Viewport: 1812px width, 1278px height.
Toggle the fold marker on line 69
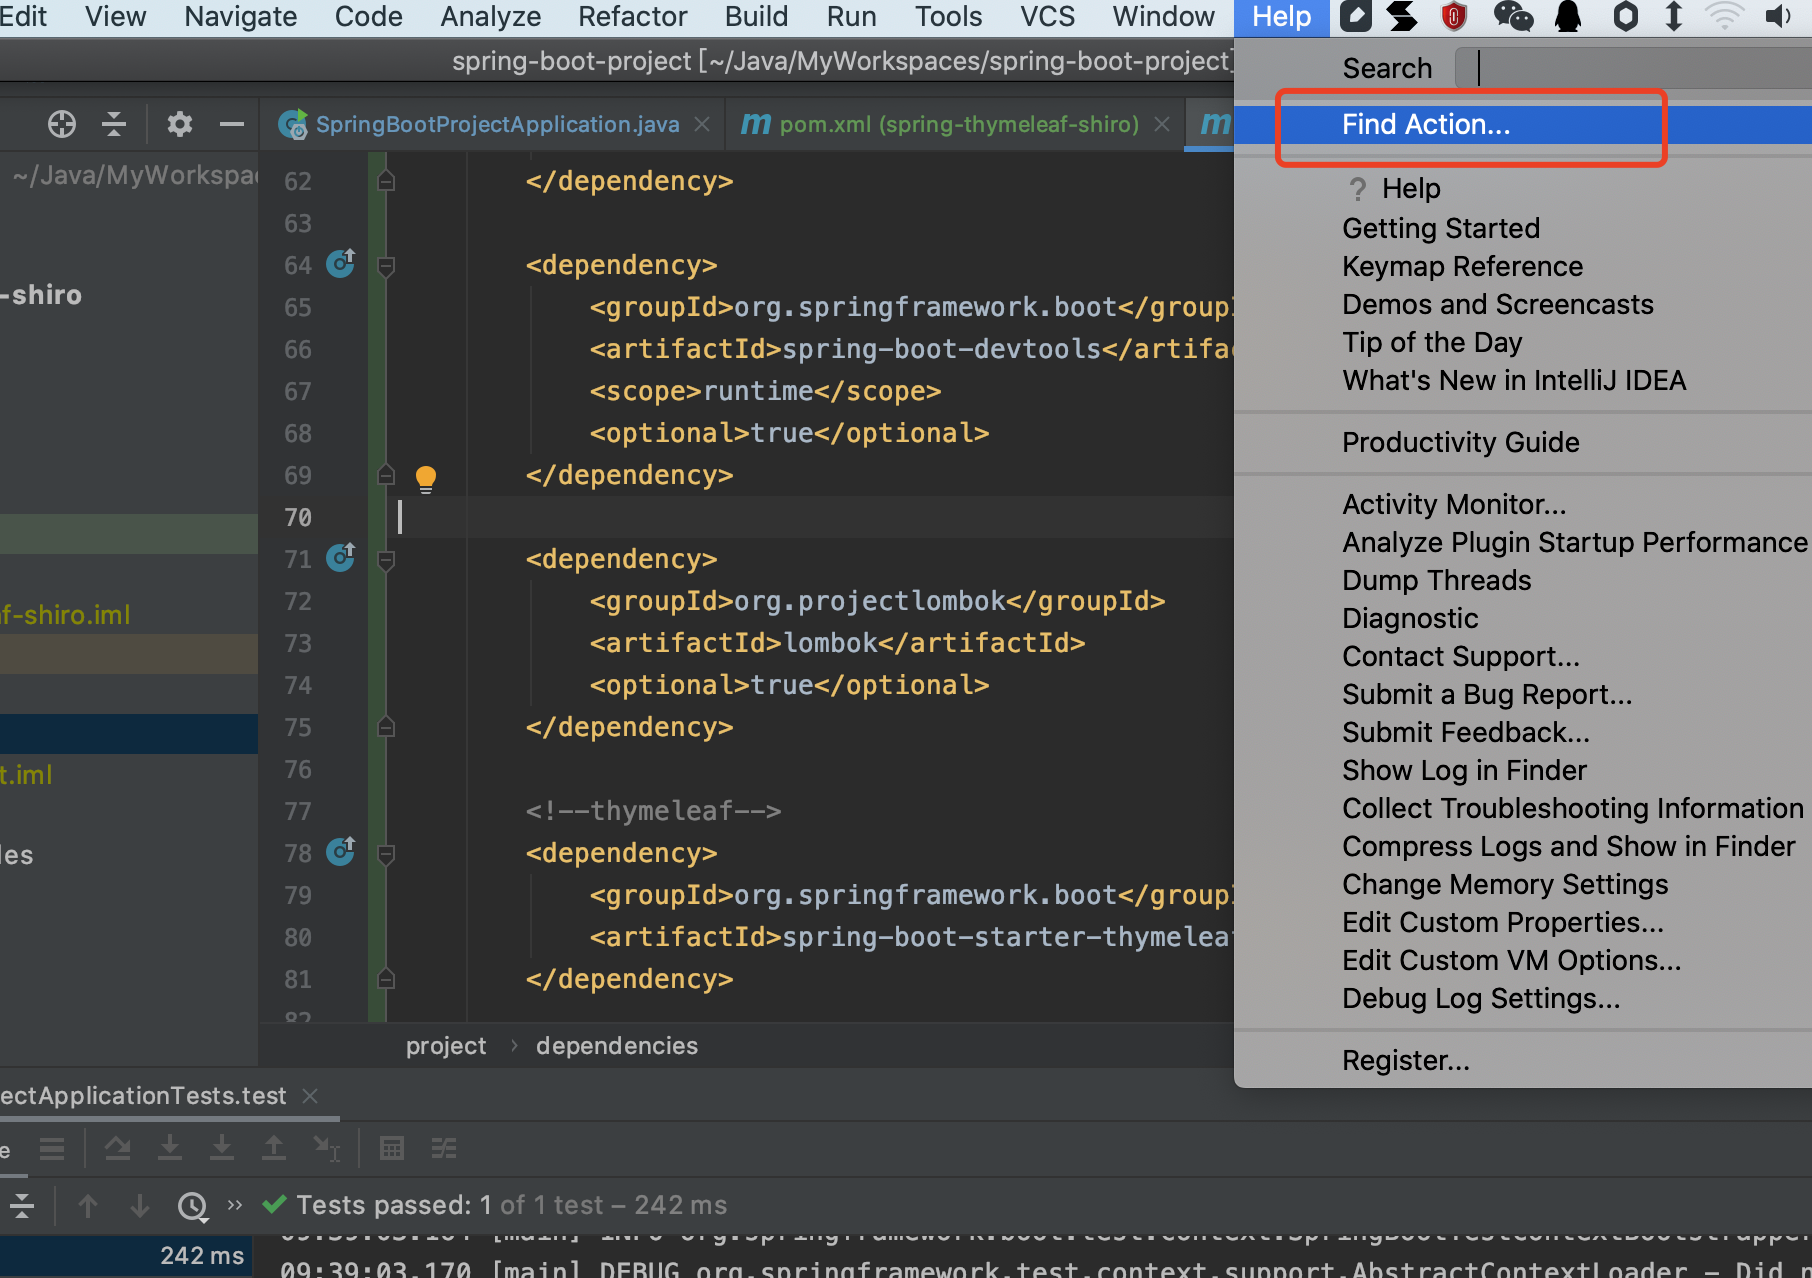tap(386, 475)
